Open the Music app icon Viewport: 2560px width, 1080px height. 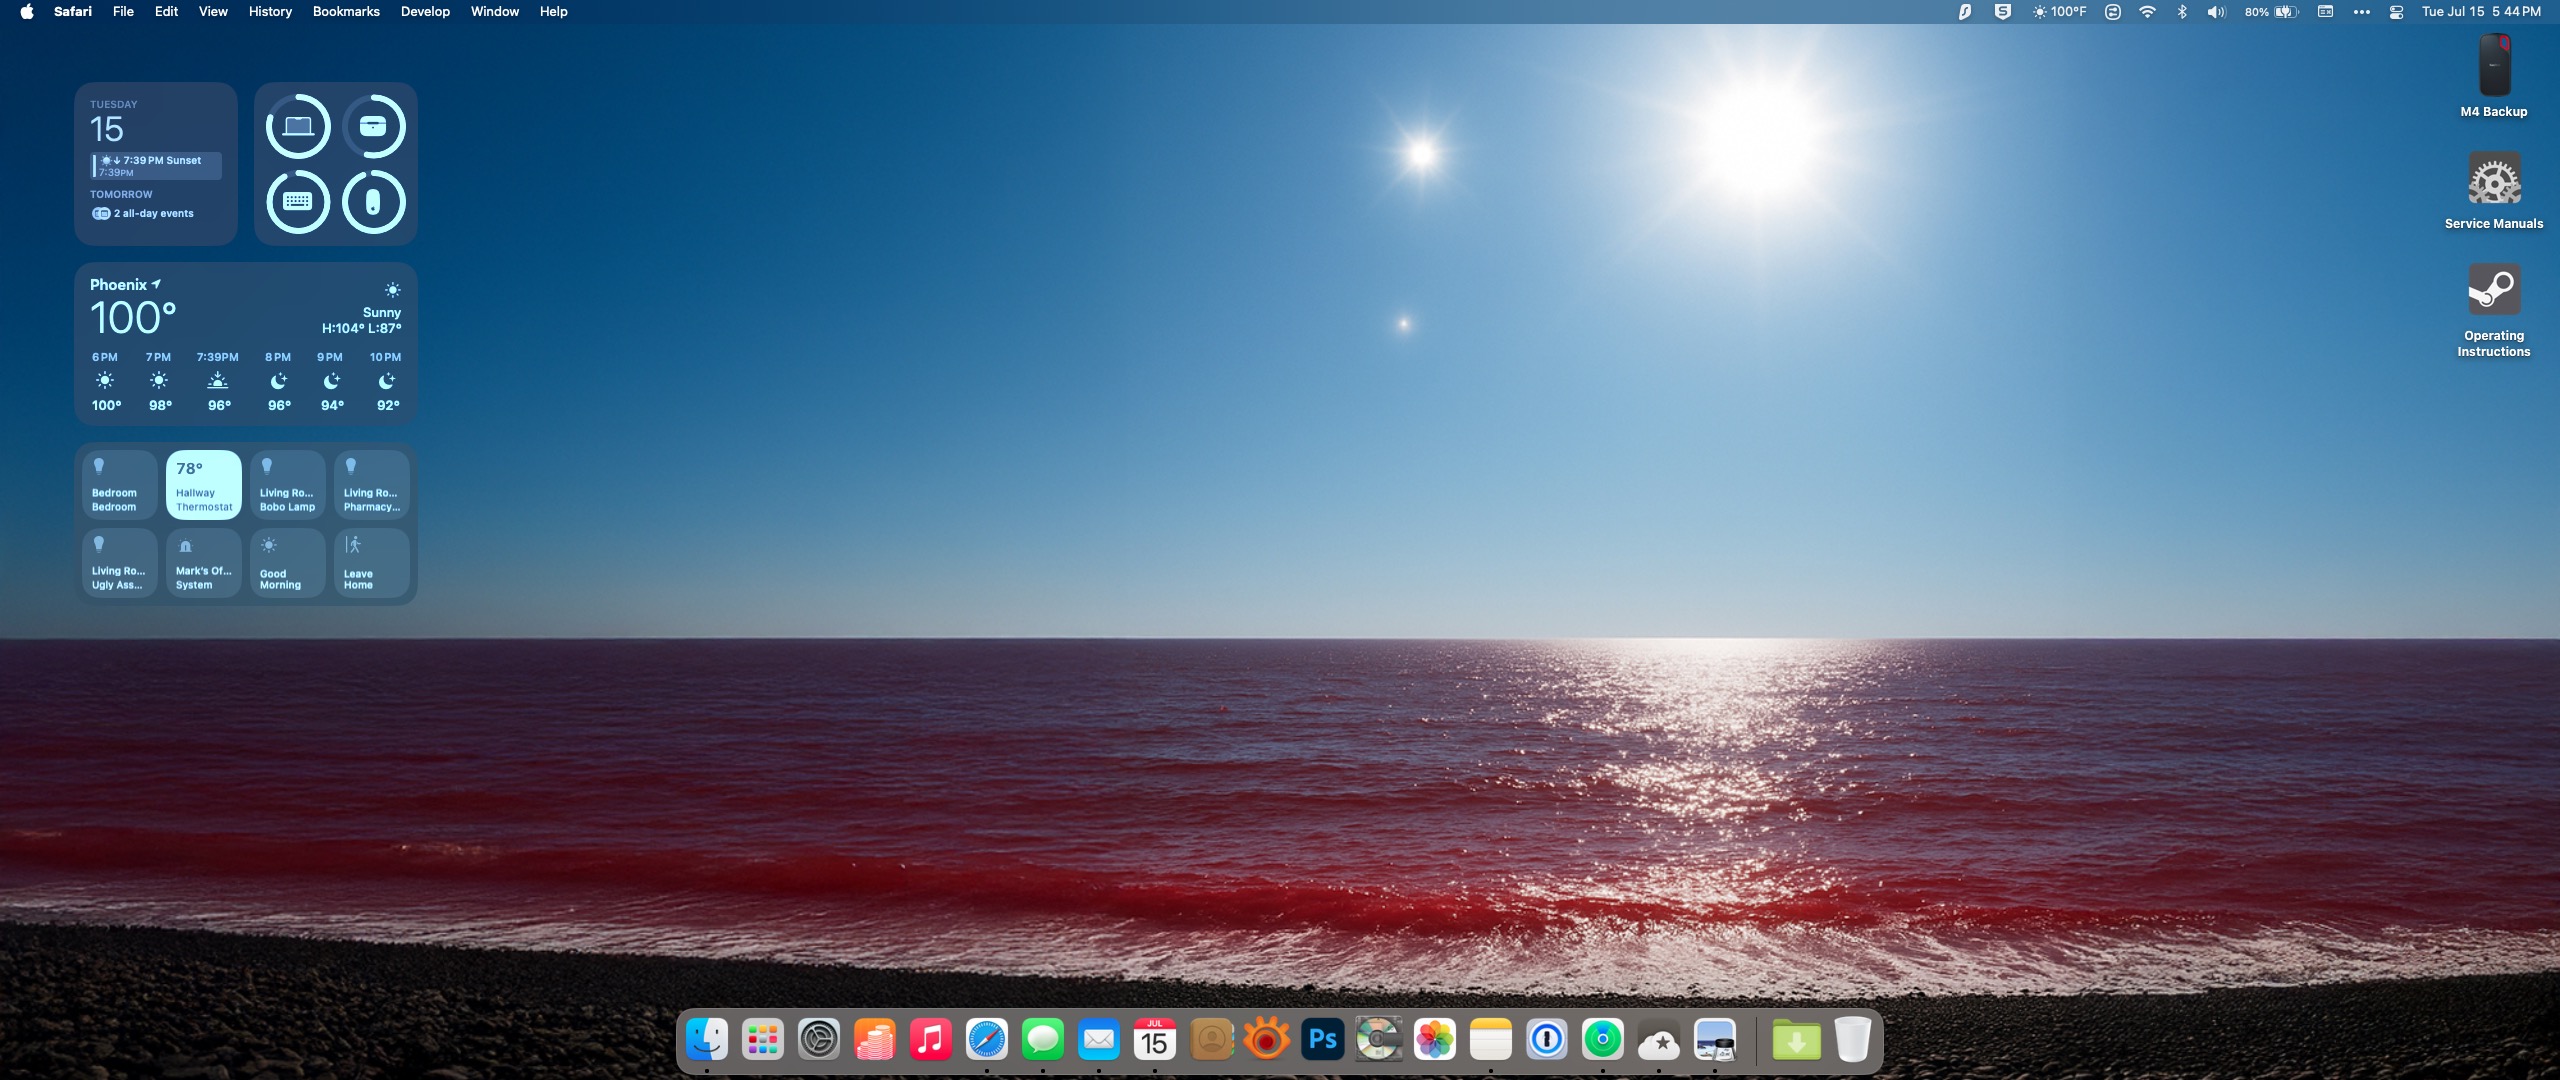tap(930, 1040)
